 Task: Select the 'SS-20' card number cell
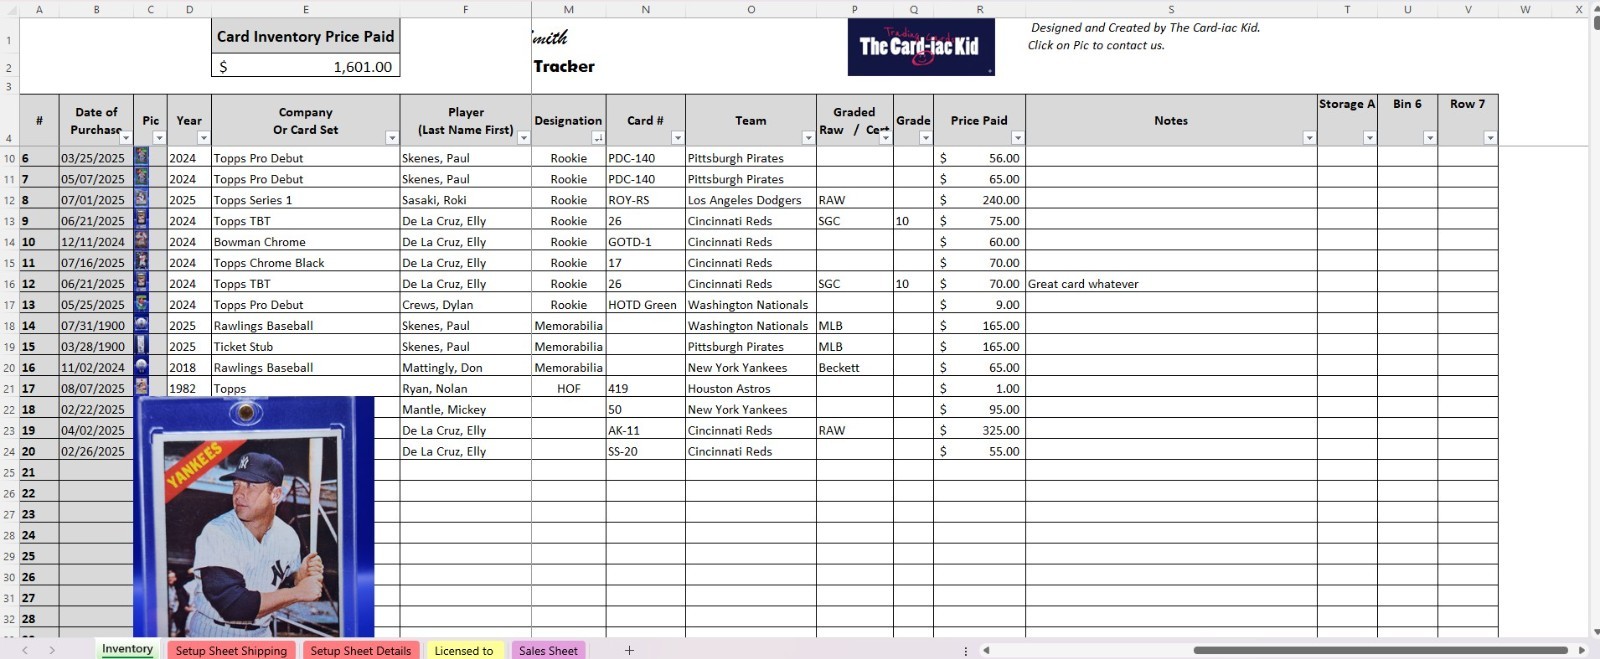pos(645,452)
